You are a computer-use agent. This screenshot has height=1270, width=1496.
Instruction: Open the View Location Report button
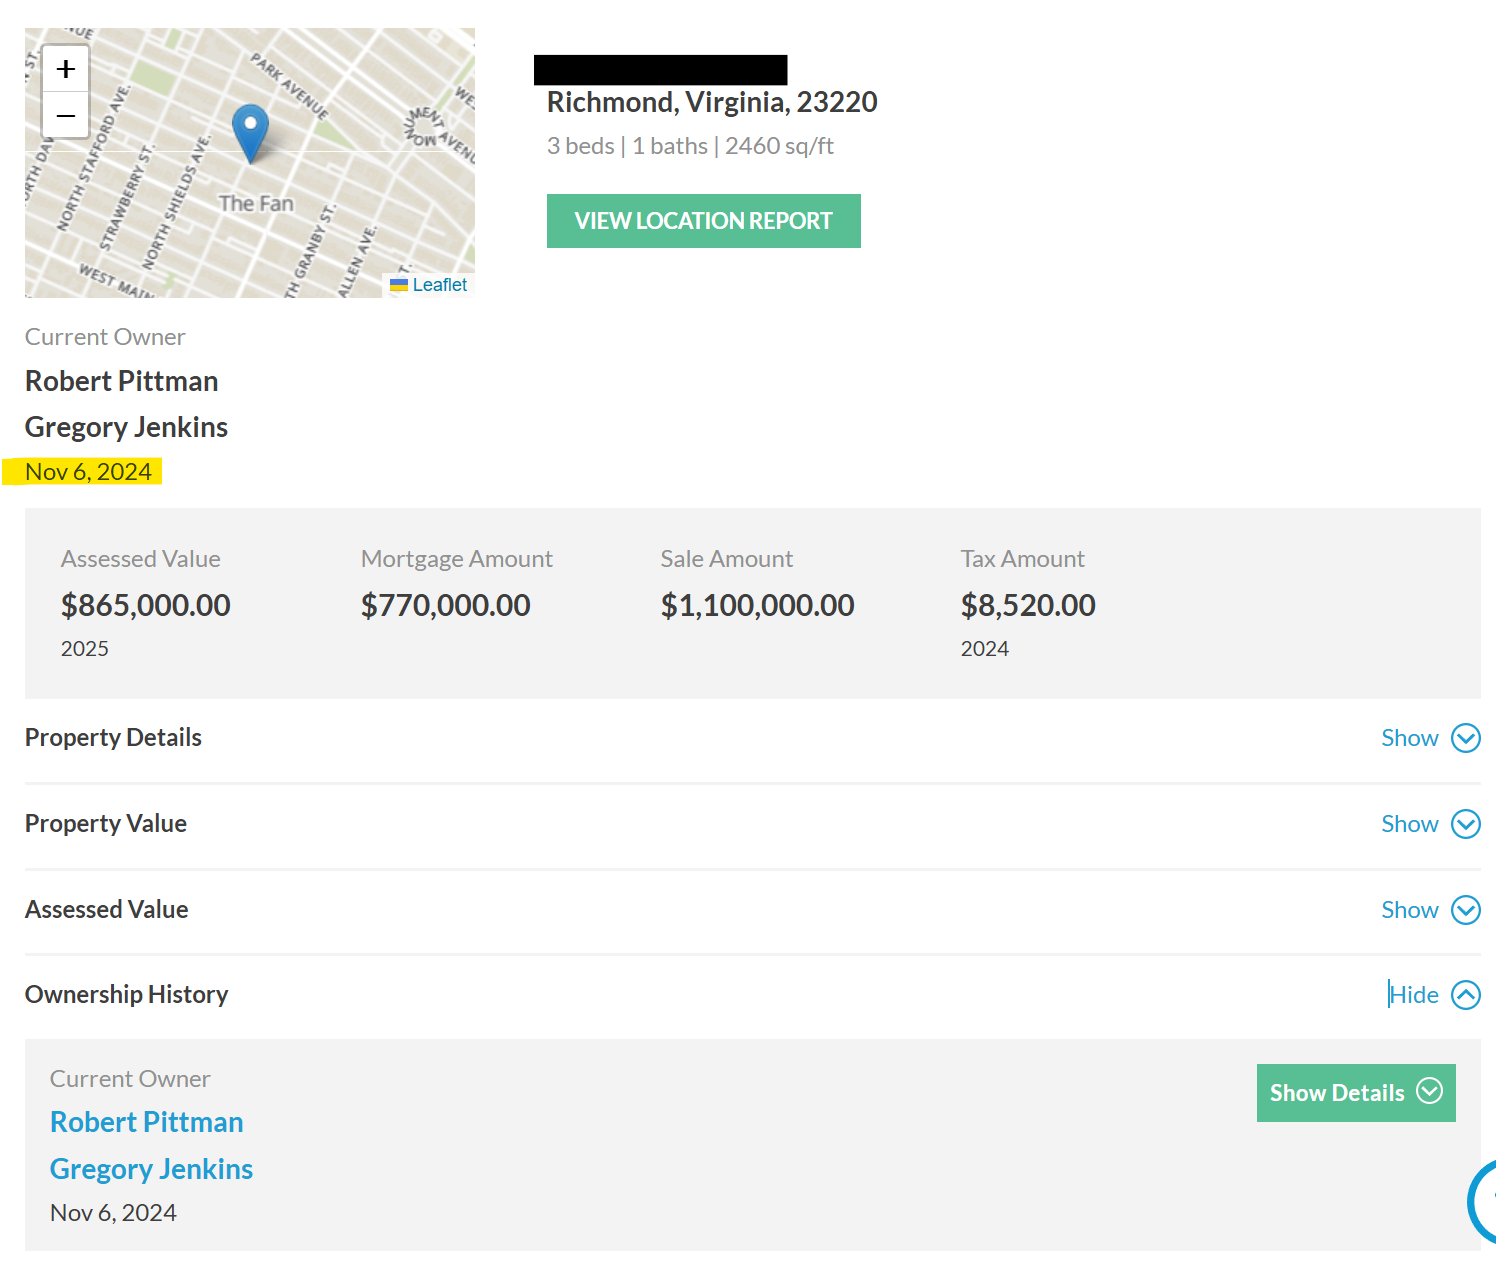click(704, 221)
